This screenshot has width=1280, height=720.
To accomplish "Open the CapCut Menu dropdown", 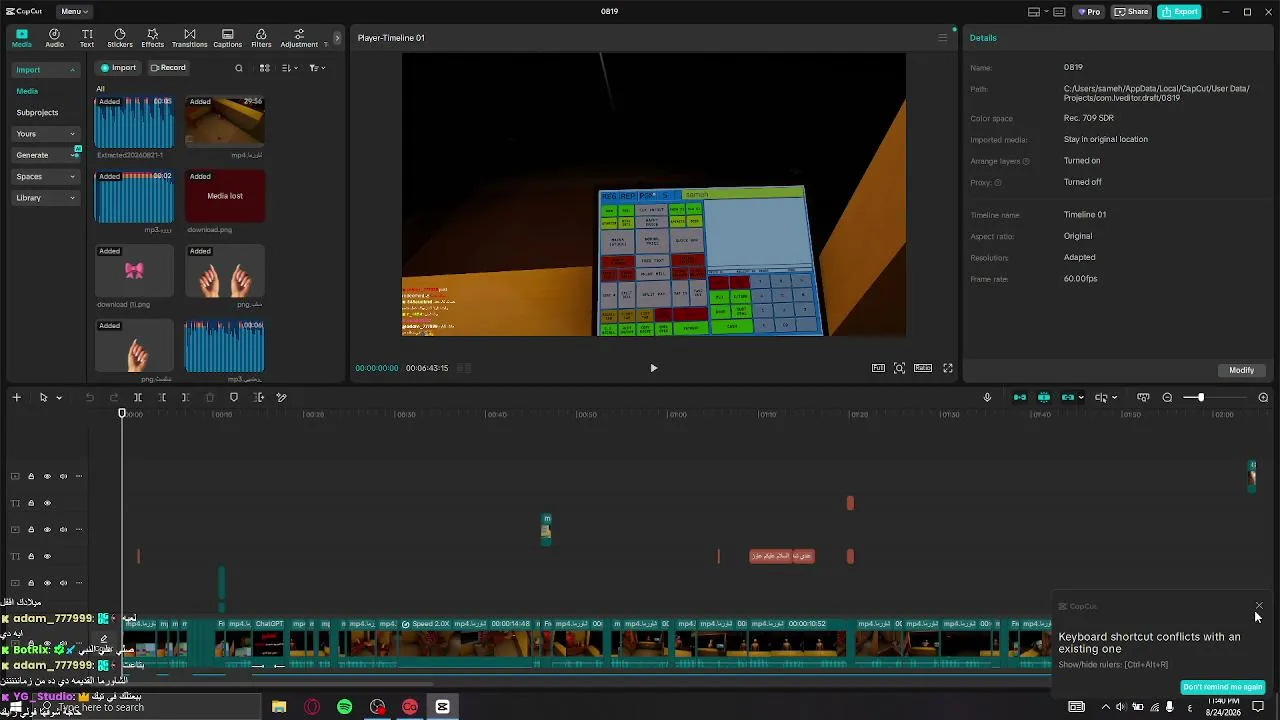I will pos(74,12).
